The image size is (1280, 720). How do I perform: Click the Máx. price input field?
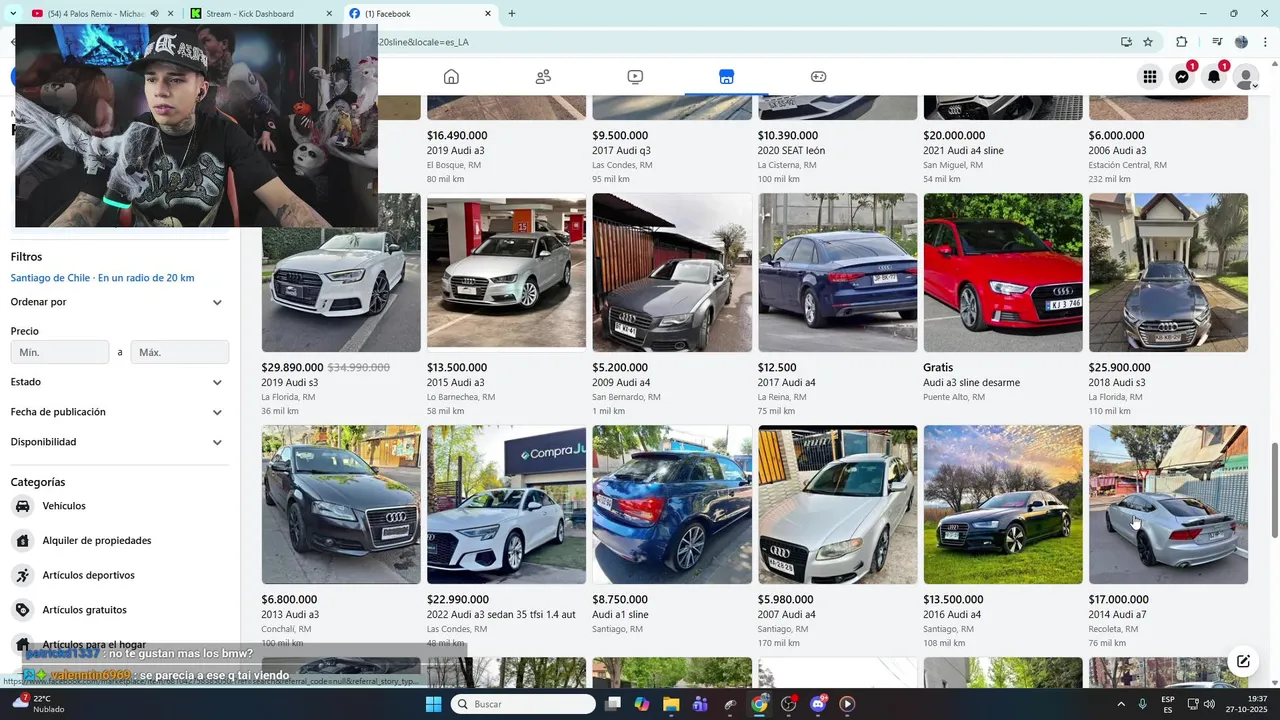[x=180, y=352]
